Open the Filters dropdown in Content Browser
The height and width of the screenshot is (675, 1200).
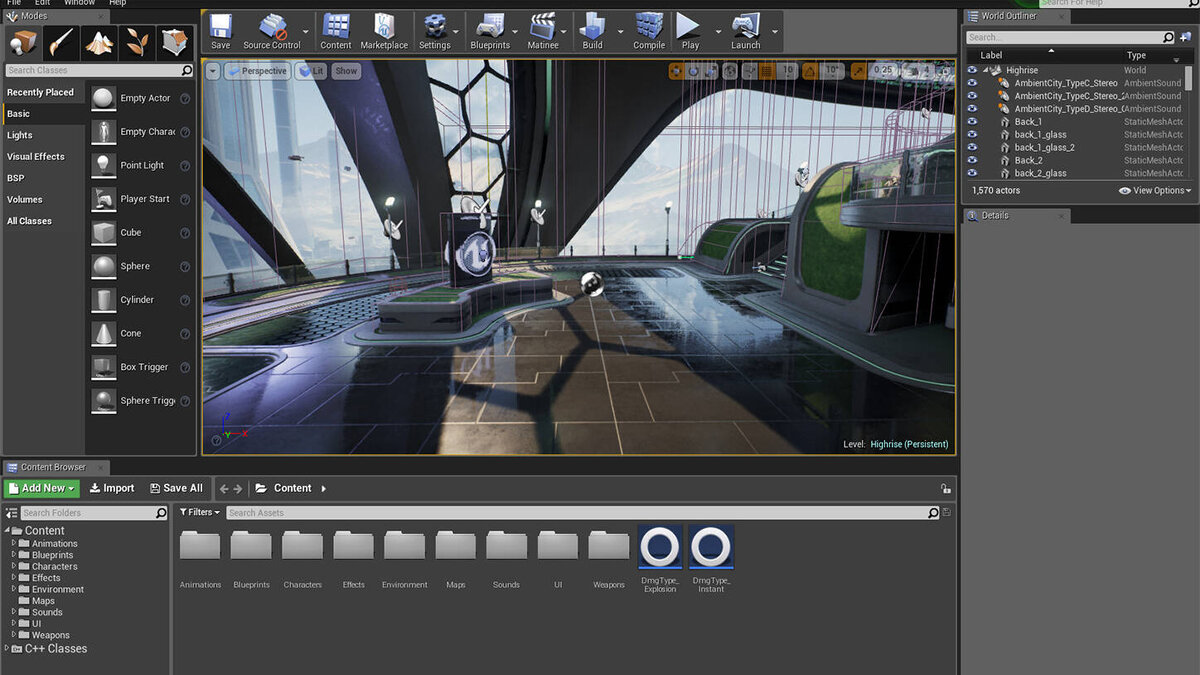200,512
